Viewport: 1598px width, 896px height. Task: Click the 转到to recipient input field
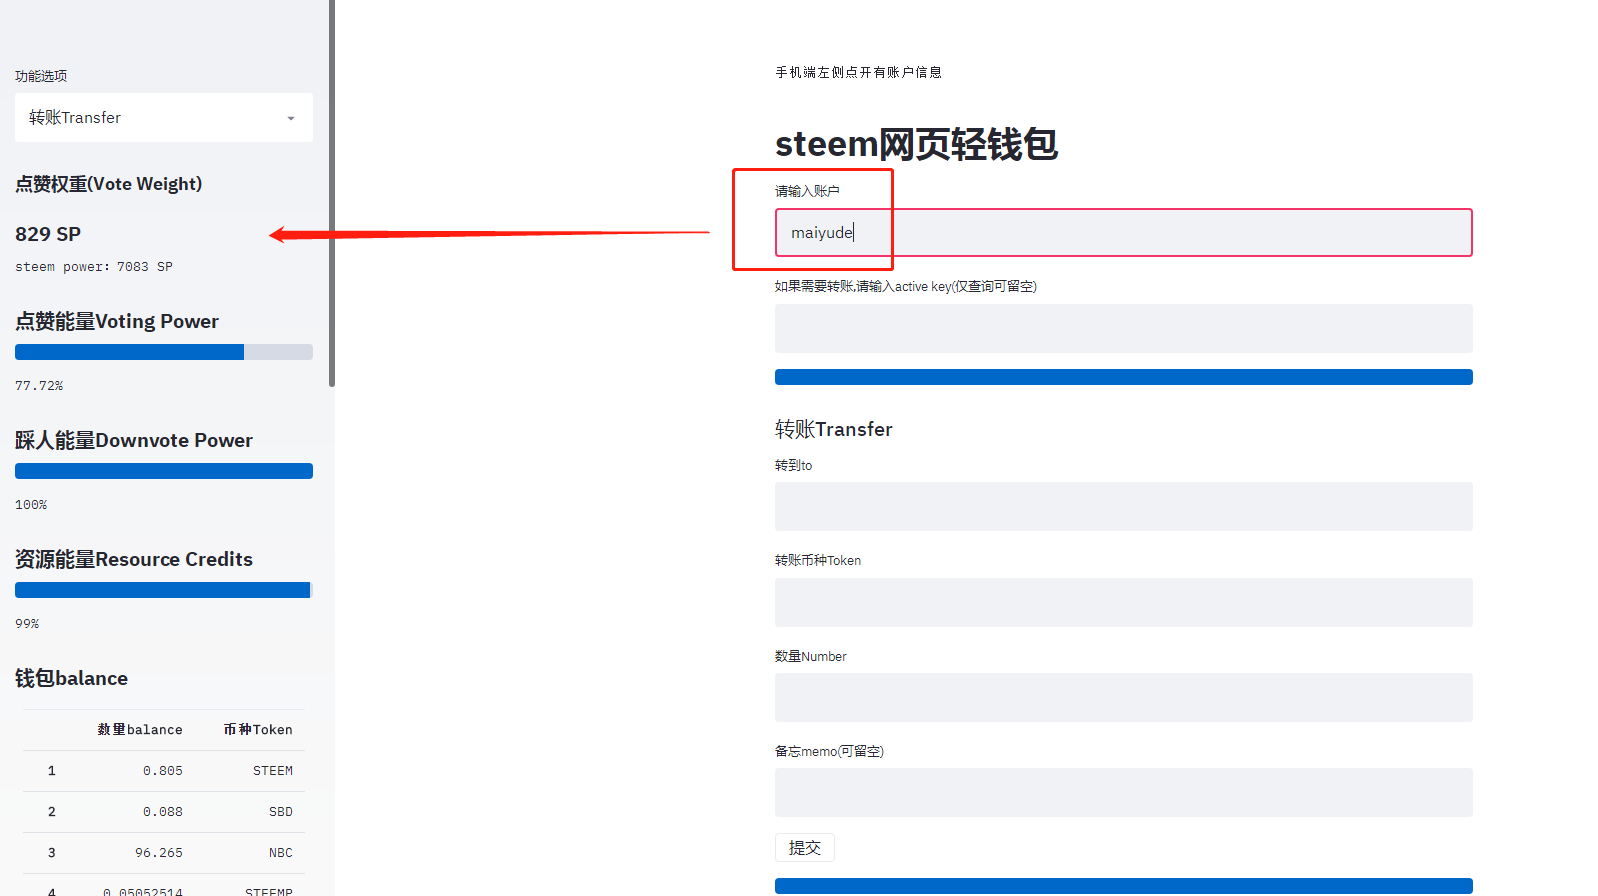pyautogui.click(x=1123, y=506)
